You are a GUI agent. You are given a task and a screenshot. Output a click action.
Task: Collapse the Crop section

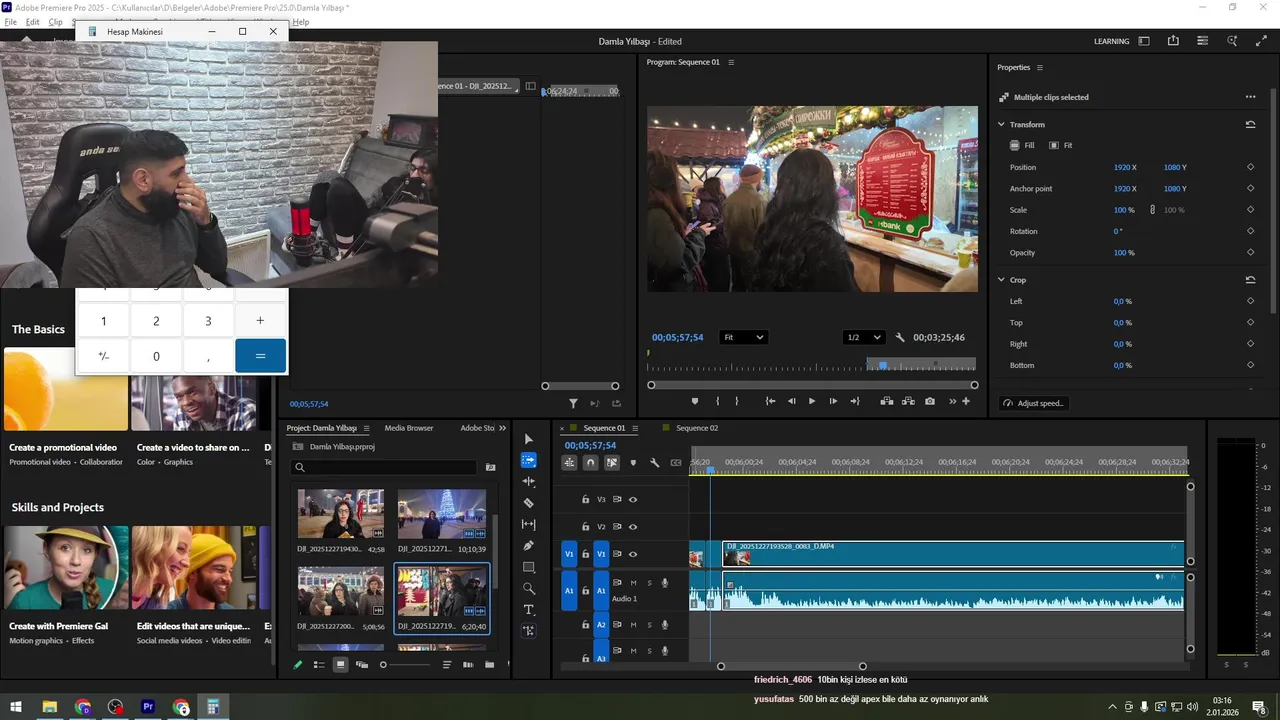pyautogui.click(x=1001, y=280)
